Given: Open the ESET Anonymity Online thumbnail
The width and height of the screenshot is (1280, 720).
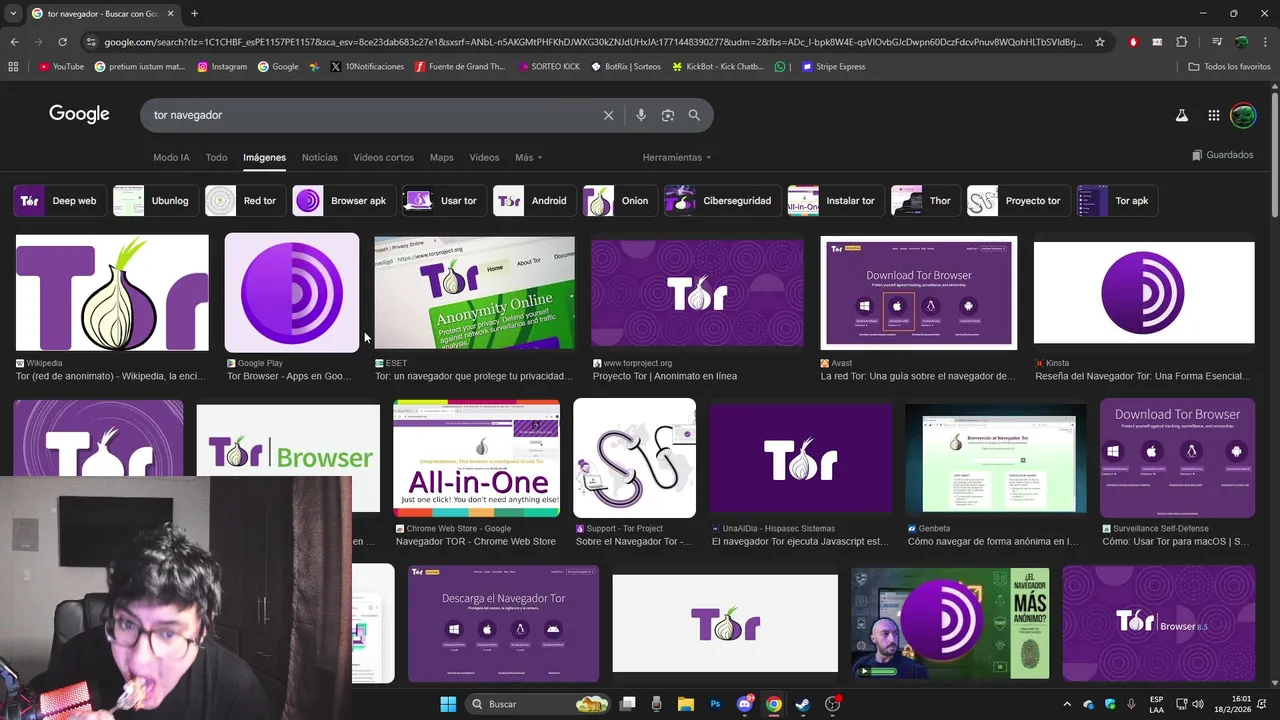Looking at the screenshot, I should pyautogui.click(x=475, y=293).
